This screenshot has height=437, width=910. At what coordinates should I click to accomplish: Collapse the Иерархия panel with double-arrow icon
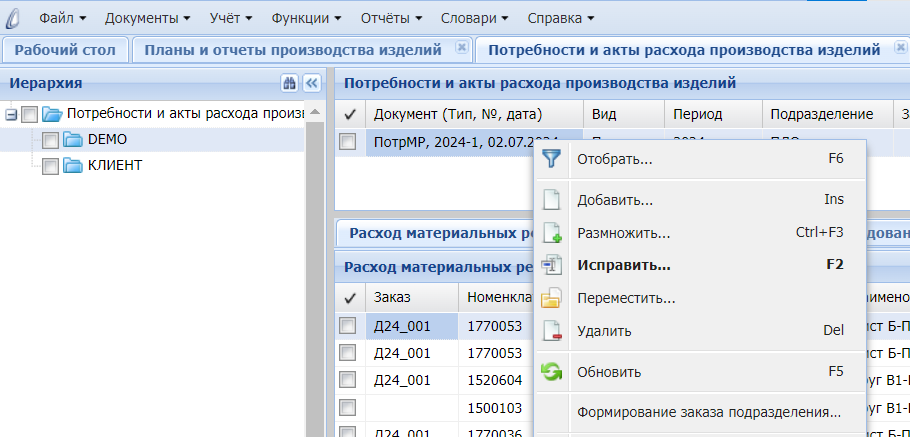pos(311,84)
